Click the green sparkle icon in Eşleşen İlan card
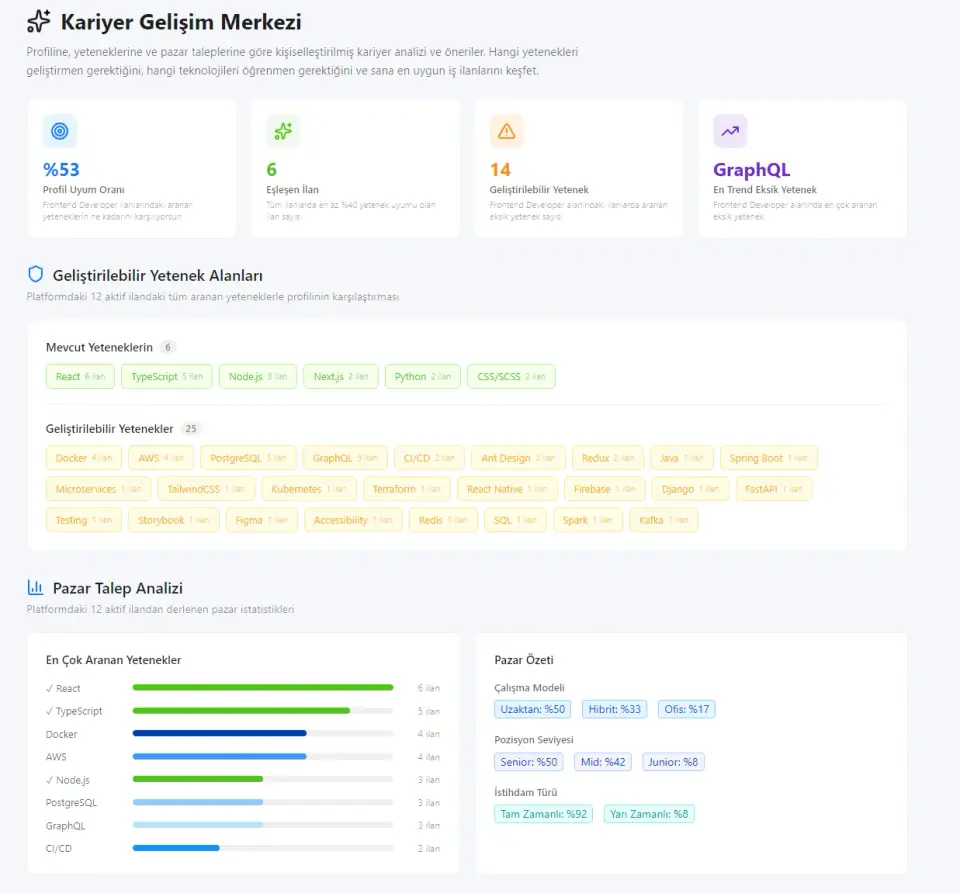This screenshot has height=893, width=960. tap(283, 131)
